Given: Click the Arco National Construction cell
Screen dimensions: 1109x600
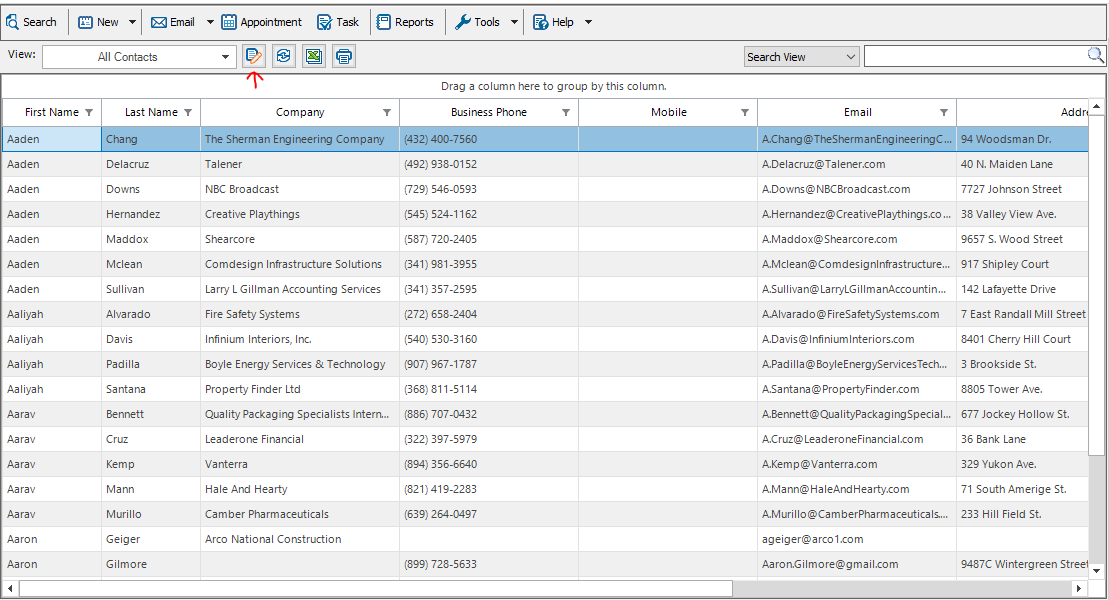Looking at the screenshot, I should tap(300, 539).
